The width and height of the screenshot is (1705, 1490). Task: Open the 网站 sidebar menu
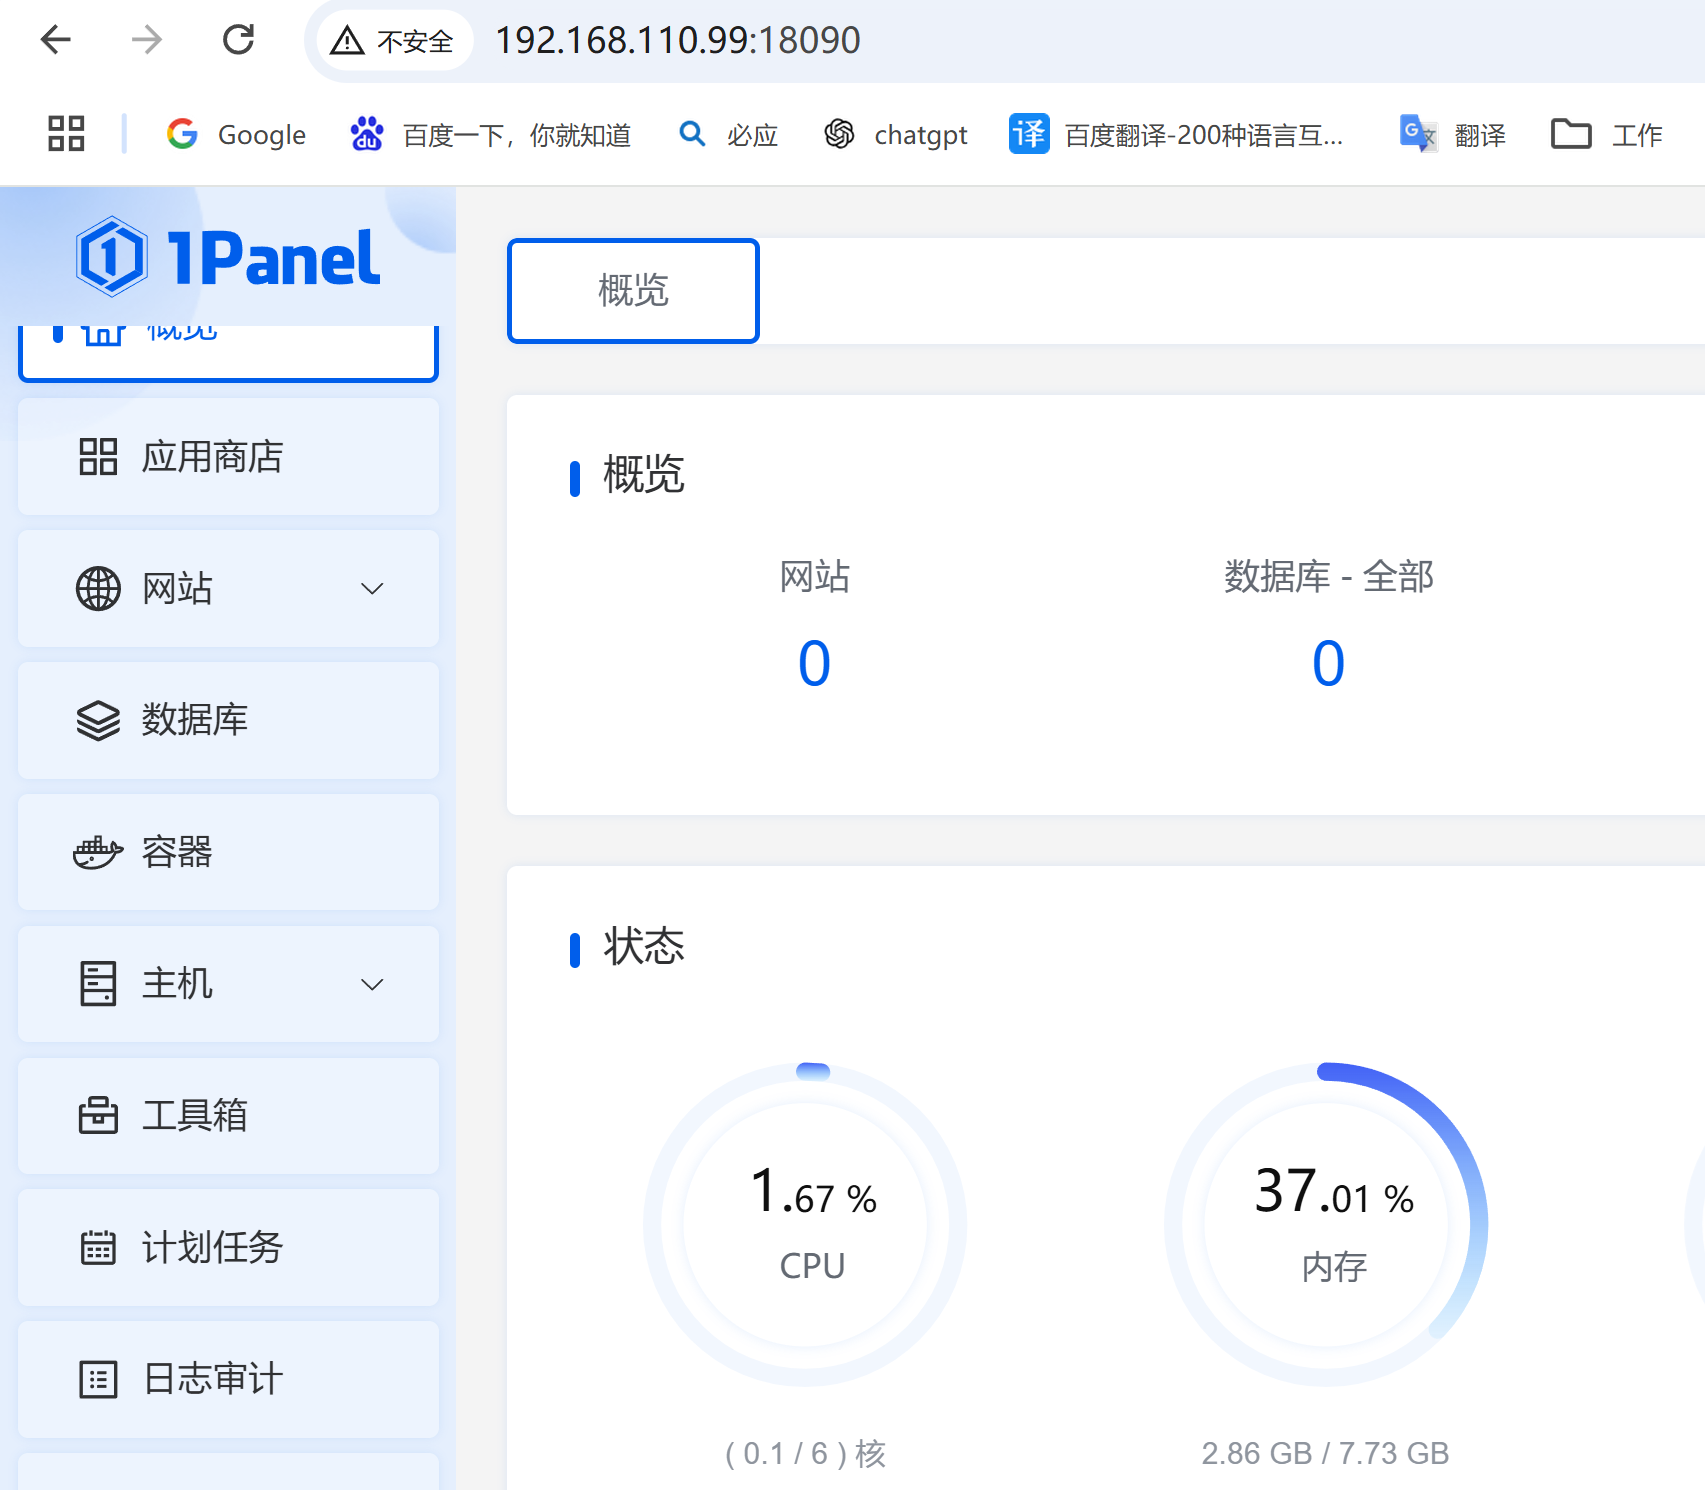click(228, 589)
